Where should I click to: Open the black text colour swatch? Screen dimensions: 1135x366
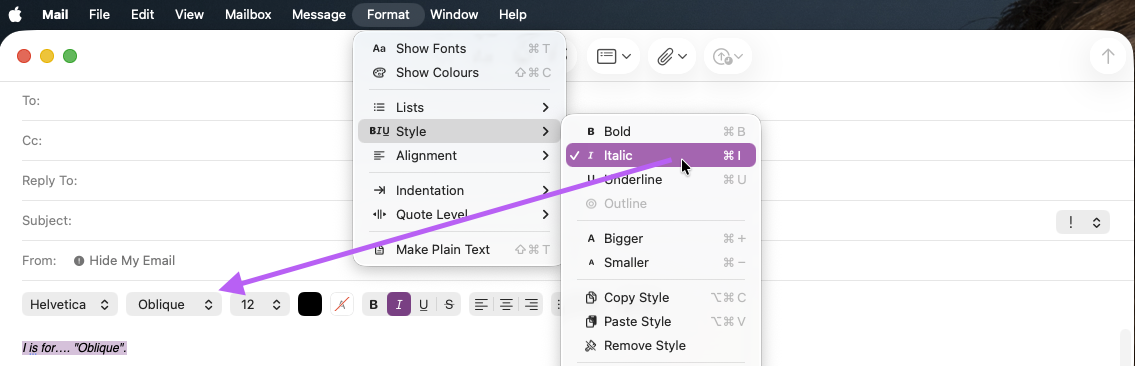coord(310,305)
